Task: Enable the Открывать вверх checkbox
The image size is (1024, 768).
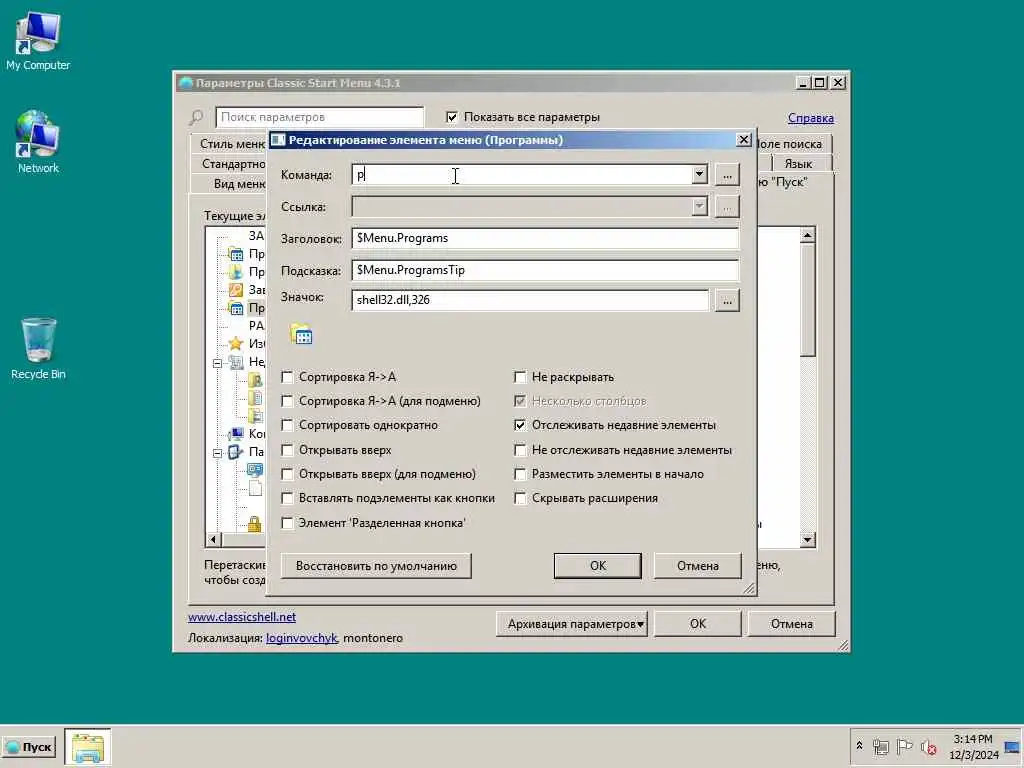Action: (x=287, y=450)
